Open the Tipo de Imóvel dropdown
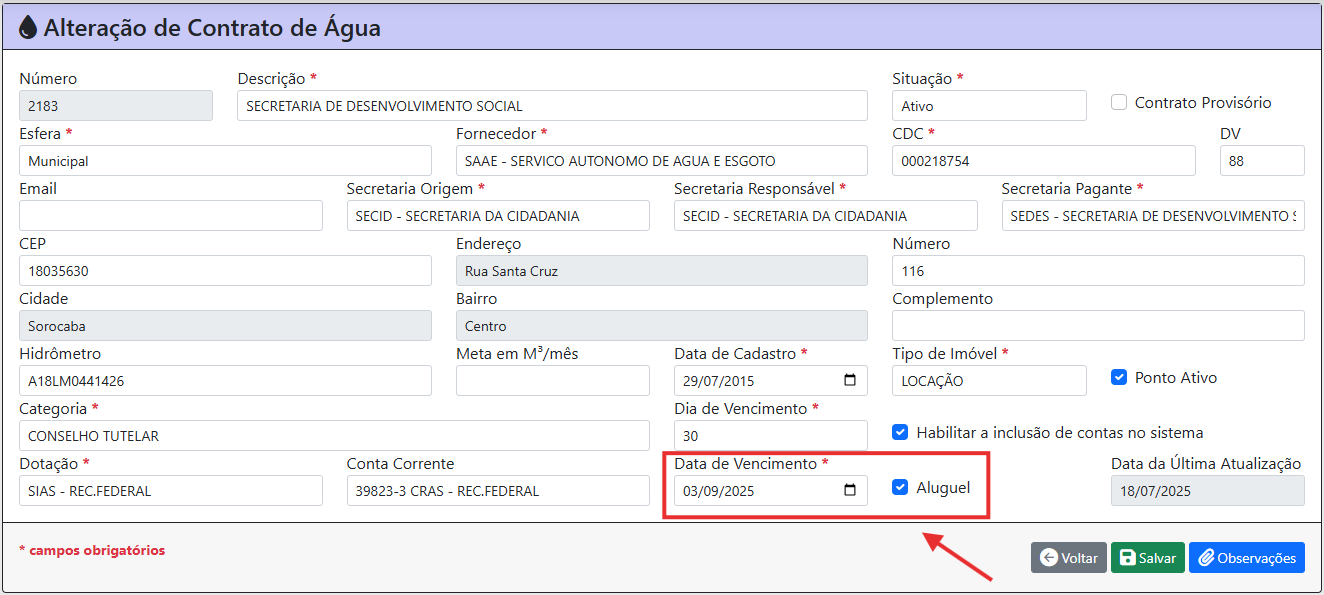 pos(988,381)
